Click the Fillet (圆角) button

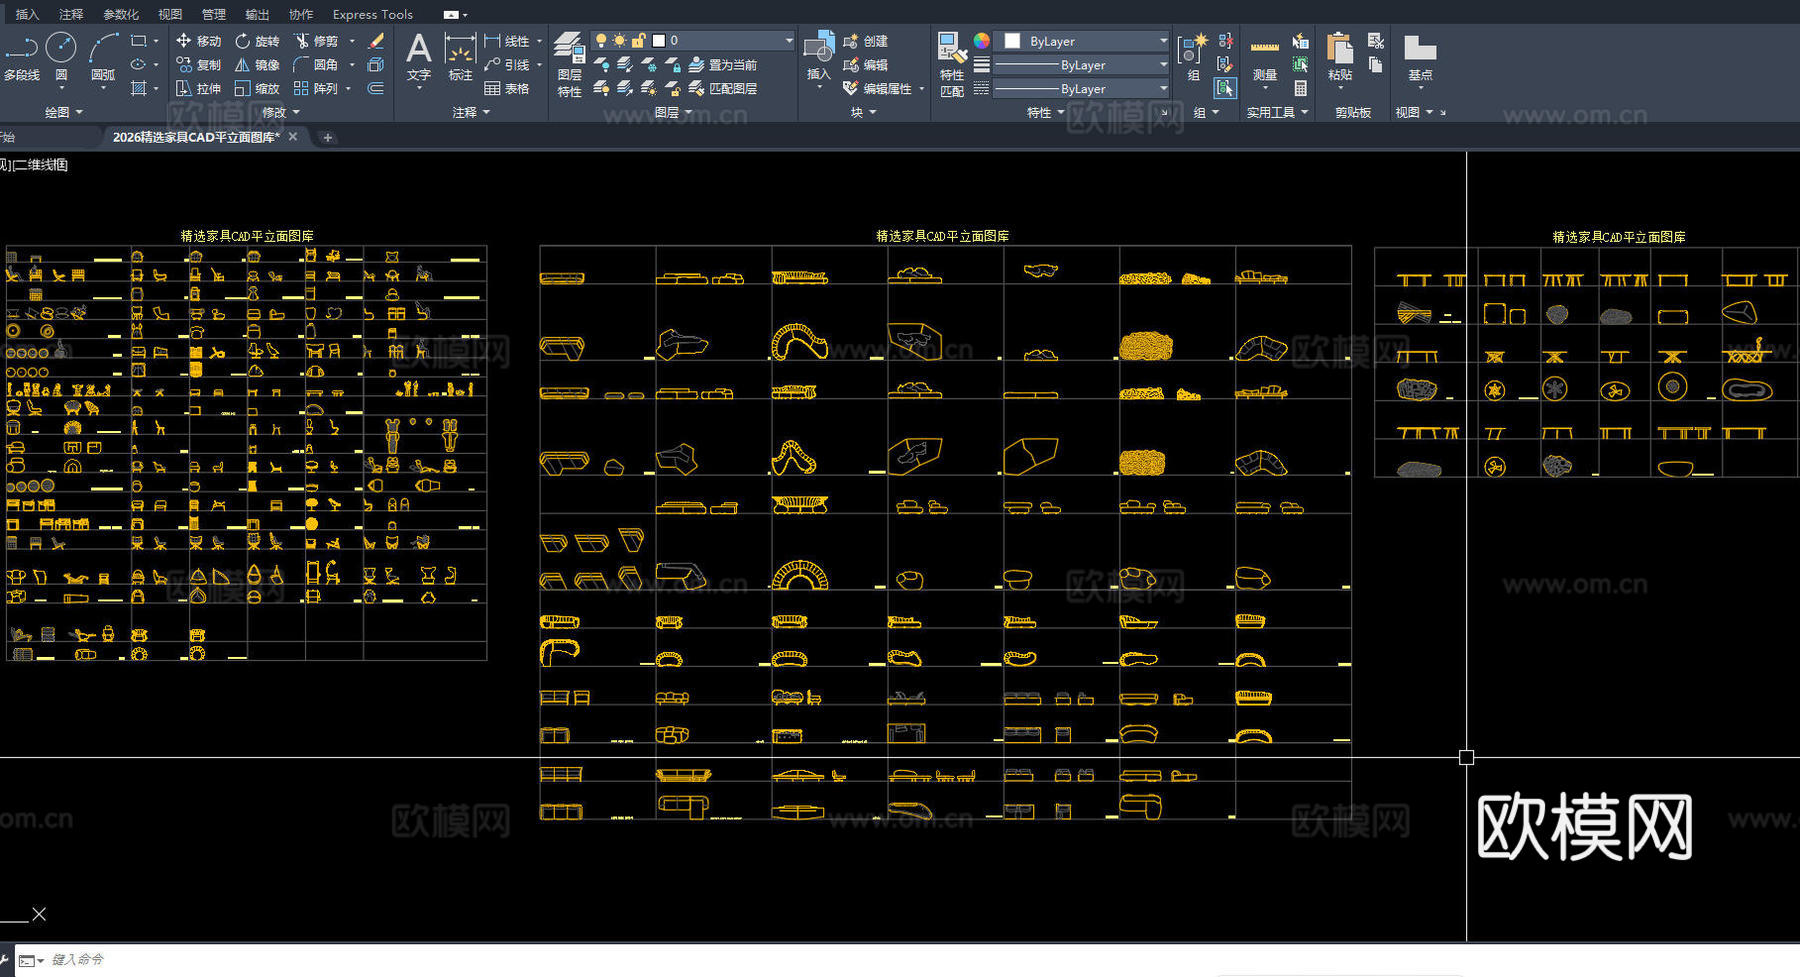(317, 65)
